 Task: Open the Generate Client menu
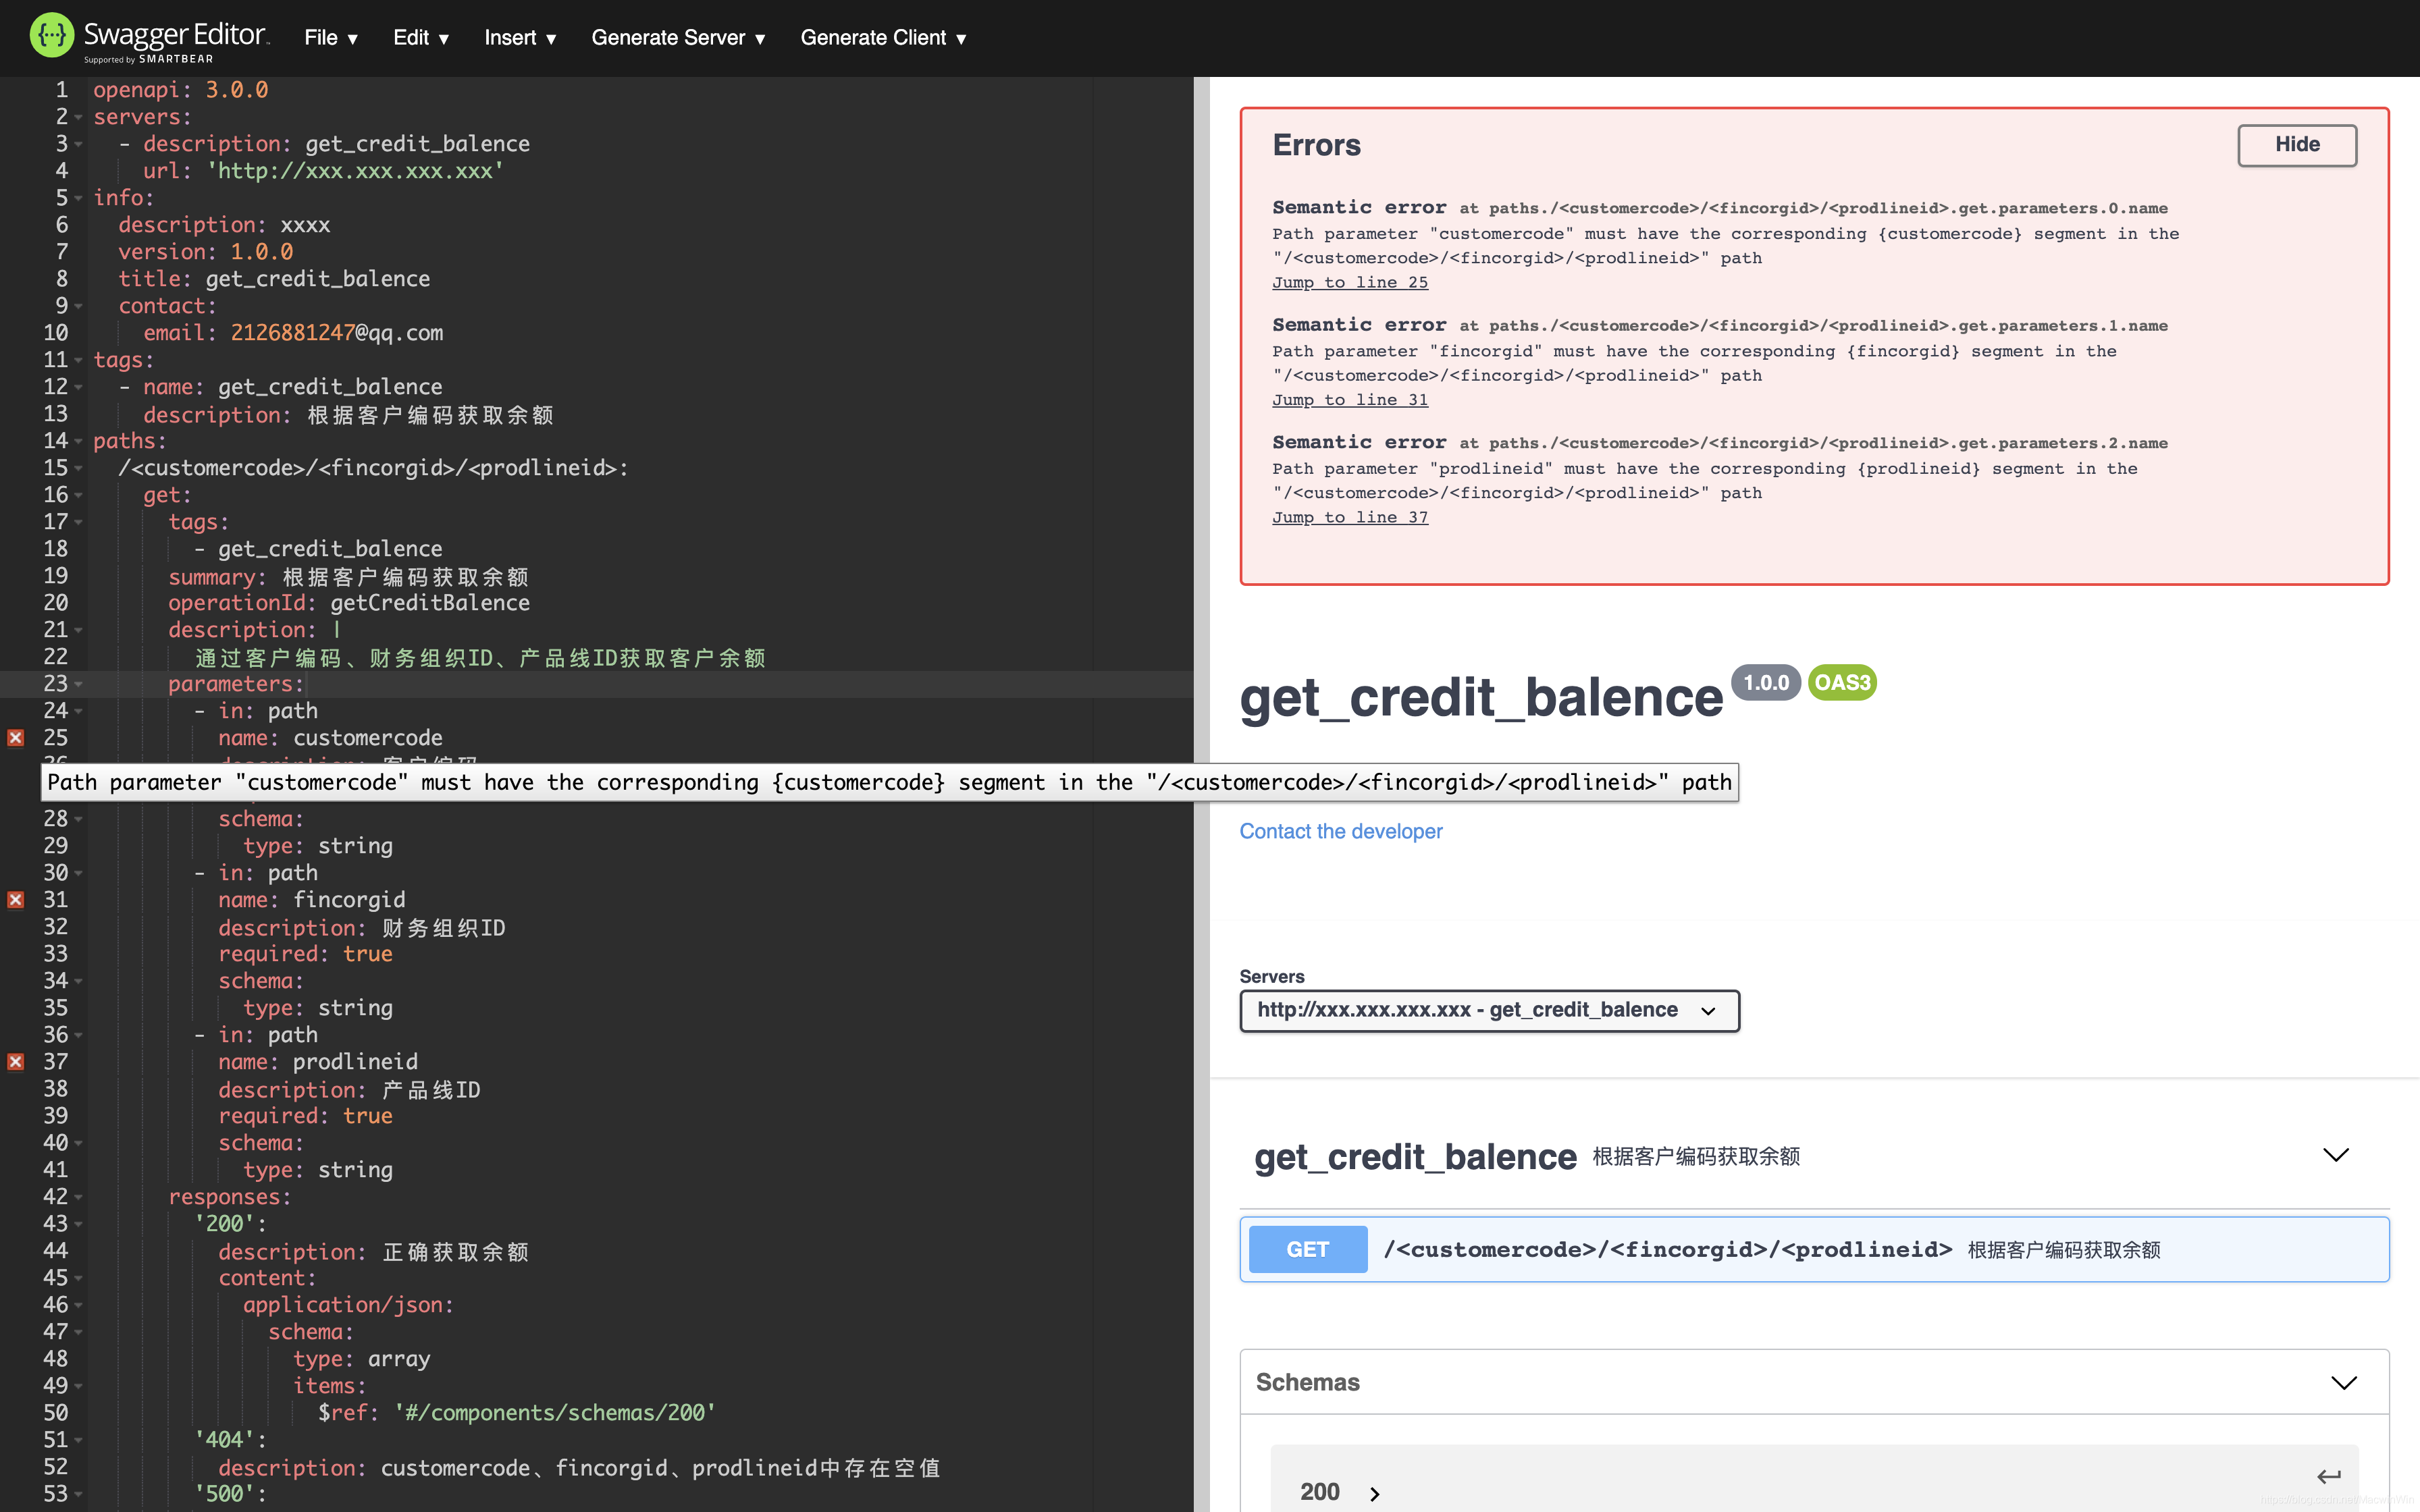coord(884,38)
